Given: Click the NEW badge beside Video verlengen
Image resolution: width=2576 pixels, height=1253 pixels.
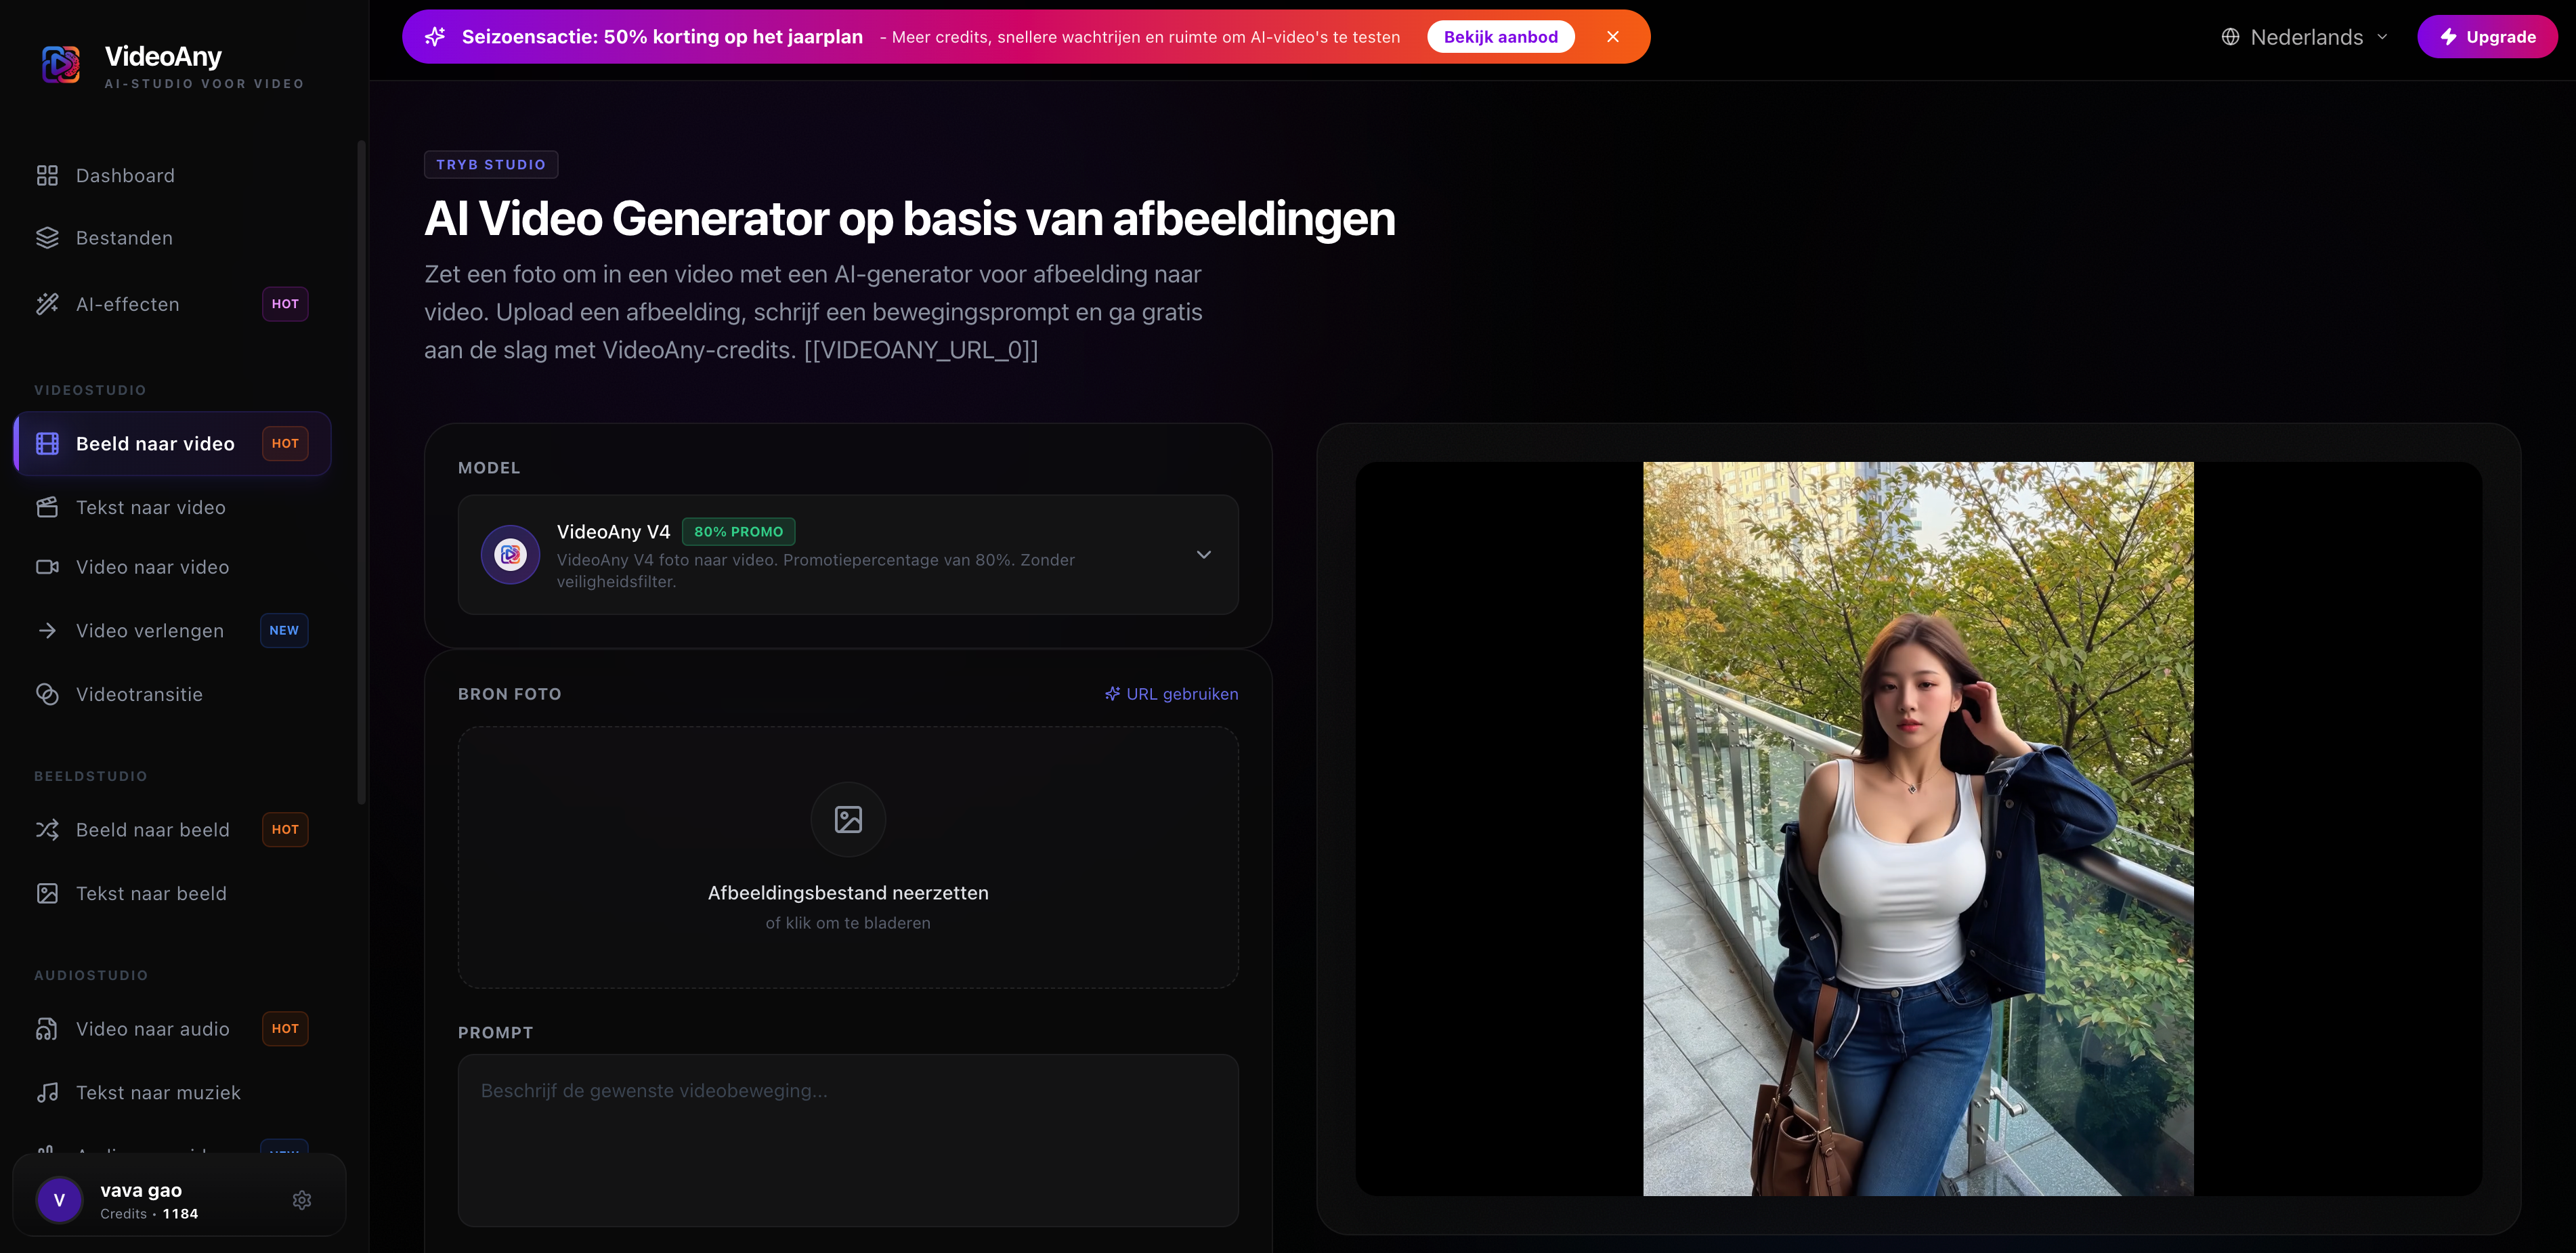Looking at the screenshot, I should click(284, 631).
